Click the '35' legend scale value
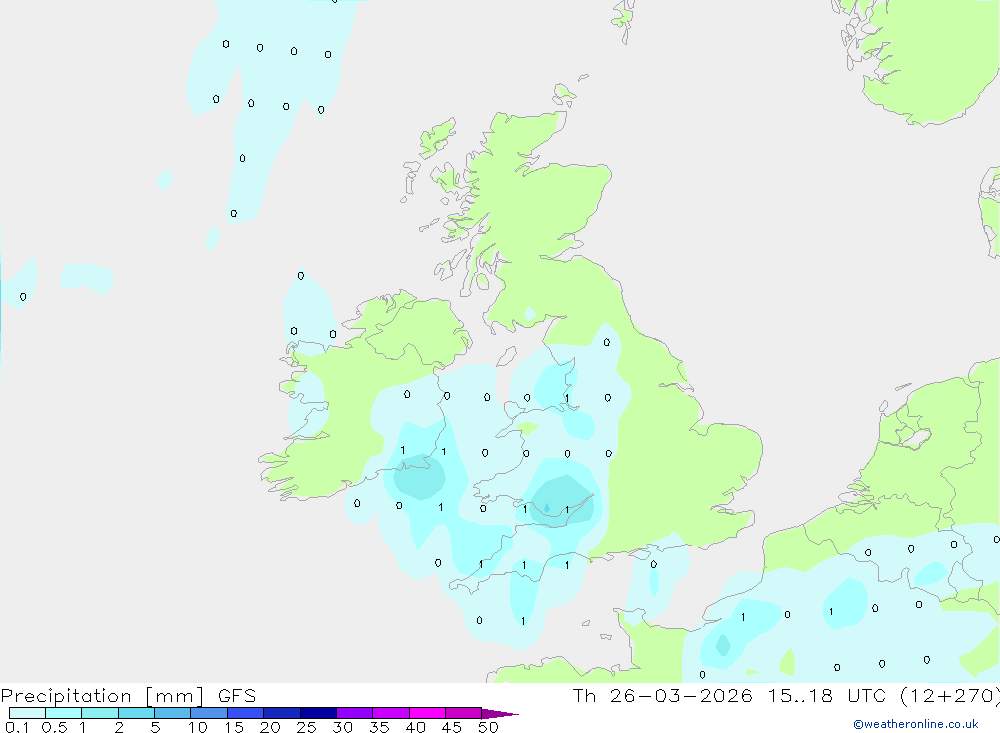The height and width of the screenshot is (733, 1000). [x=379, y=727]
